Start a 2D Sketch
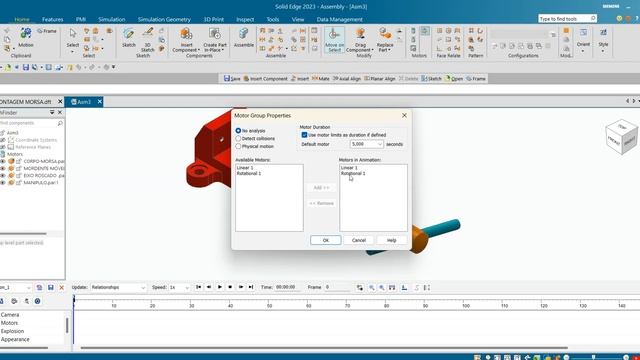640x360 pixels. coord(129,37)
